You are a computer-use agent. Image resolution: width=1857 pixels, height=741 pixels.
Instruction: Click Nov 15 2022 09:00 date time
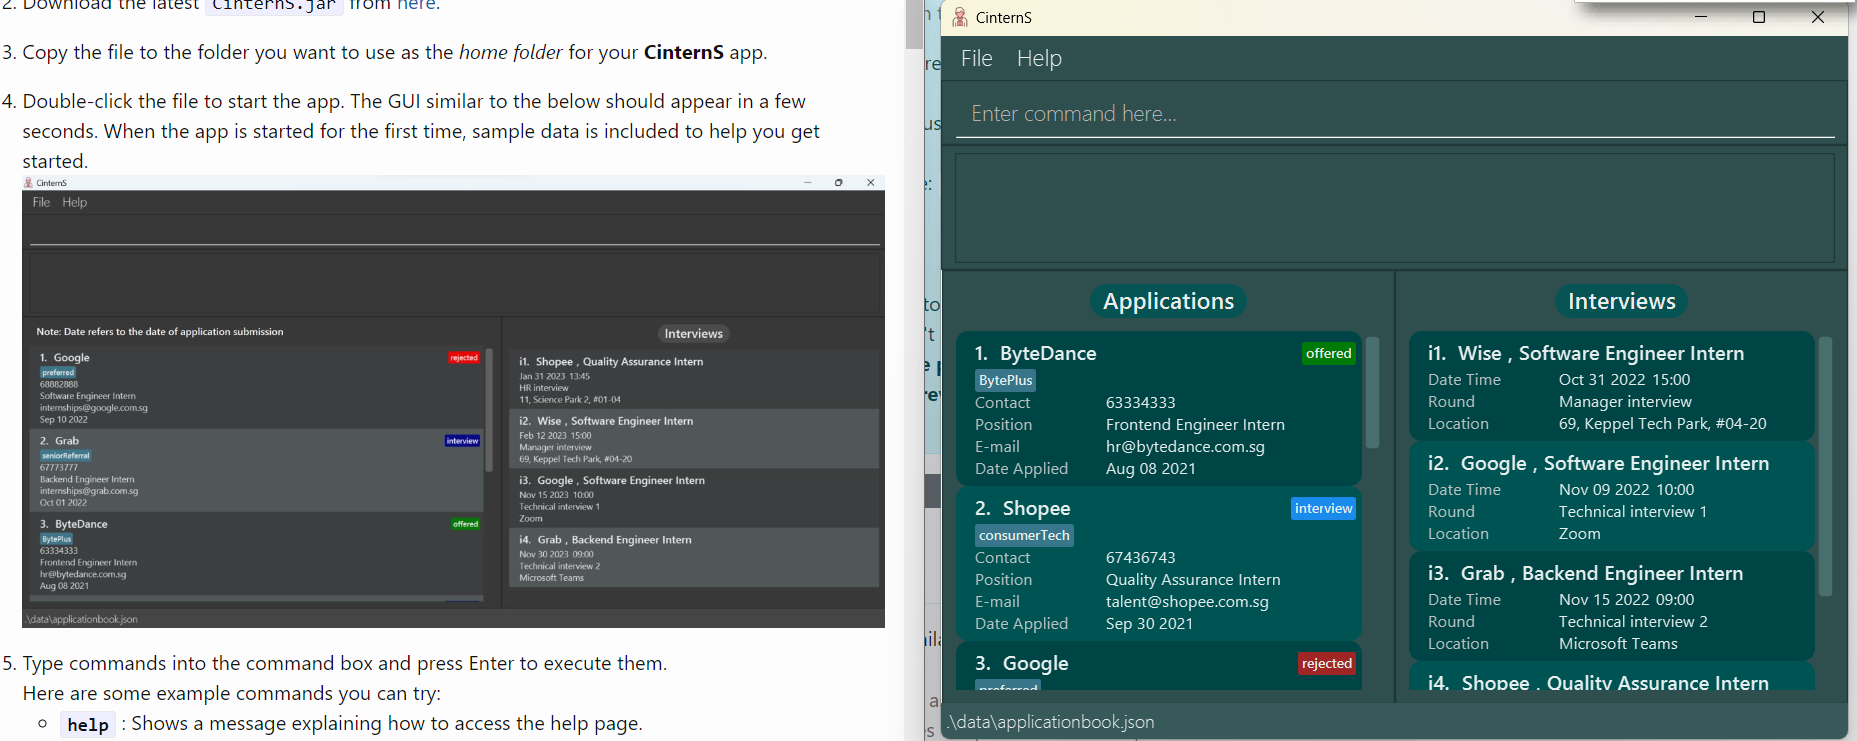[x=1626, y=600]
